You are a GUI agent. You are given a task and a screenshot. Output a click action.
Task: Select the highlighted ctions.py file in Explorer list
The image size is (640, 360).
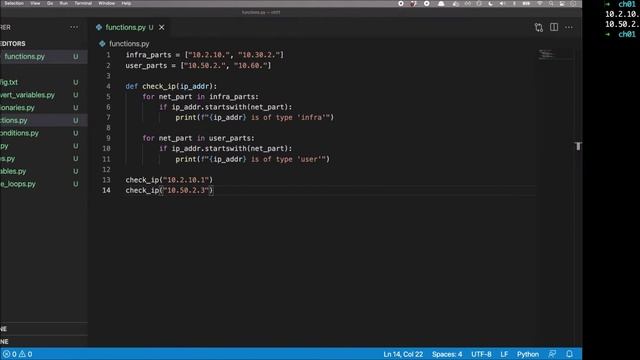pos(44,120)
